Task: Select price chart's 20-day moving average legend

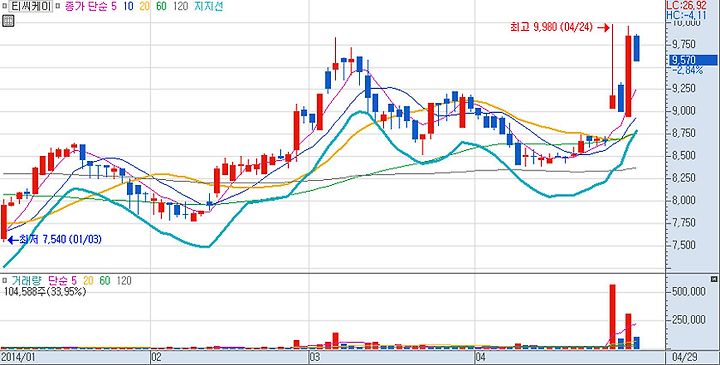Action: pos(144,6)
